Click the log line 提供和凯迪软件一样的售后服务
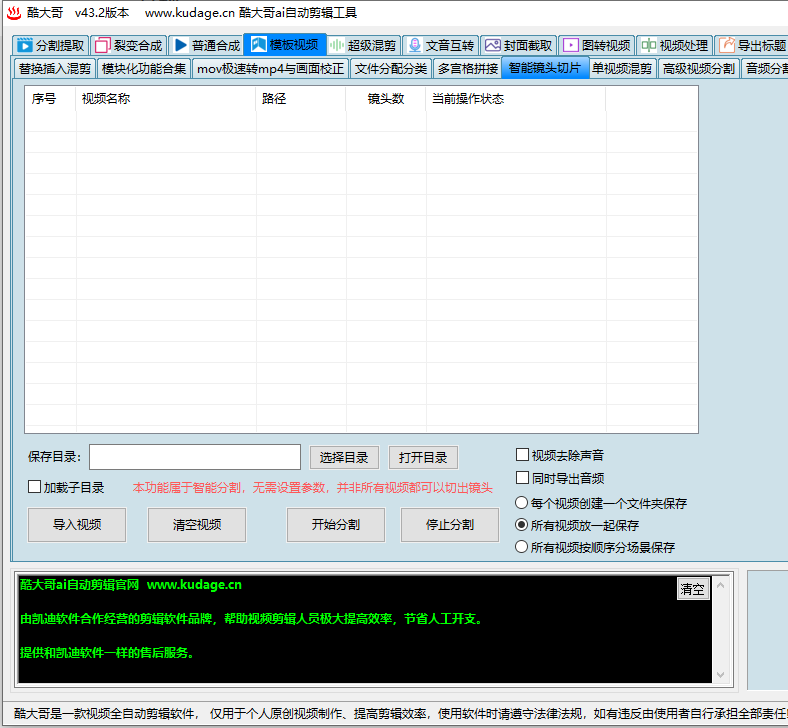This screenshot has height=728, width=788. point(107,653)
